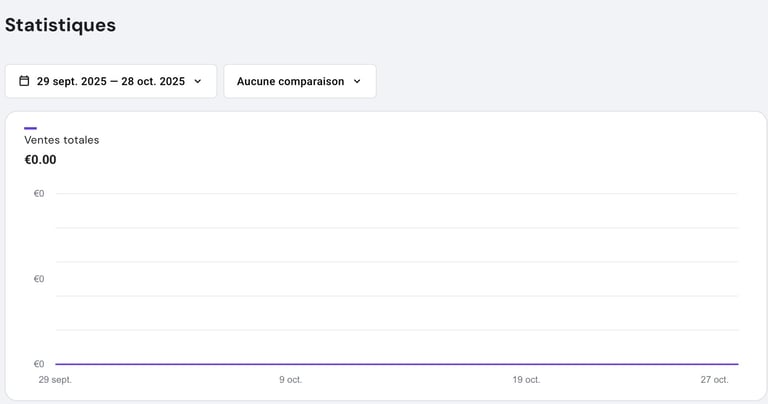
Task: Expand the Aucune comparaison chevron arrow
Action: (357, 81)
